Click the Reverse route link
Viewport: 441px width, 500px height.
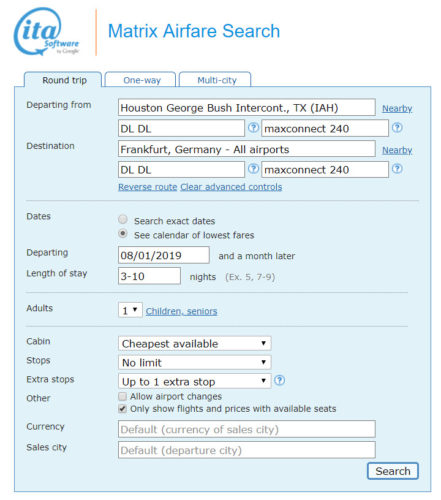148,187
